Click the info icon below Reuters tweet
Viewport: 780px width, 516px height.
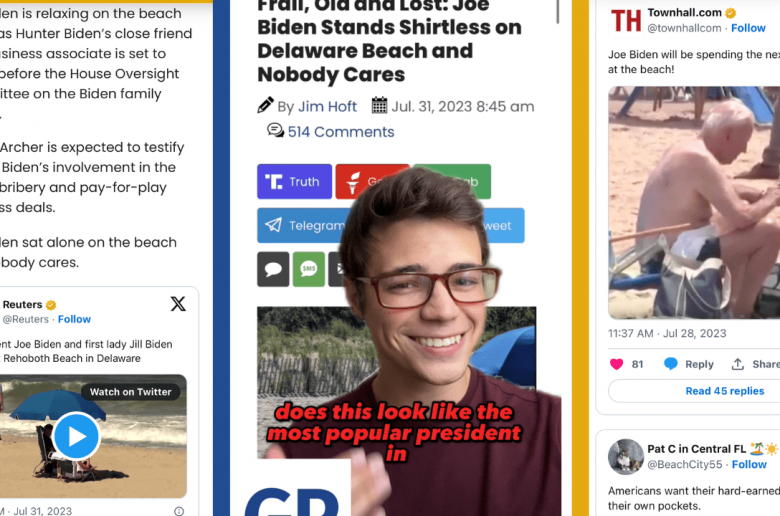pos(179,511)
